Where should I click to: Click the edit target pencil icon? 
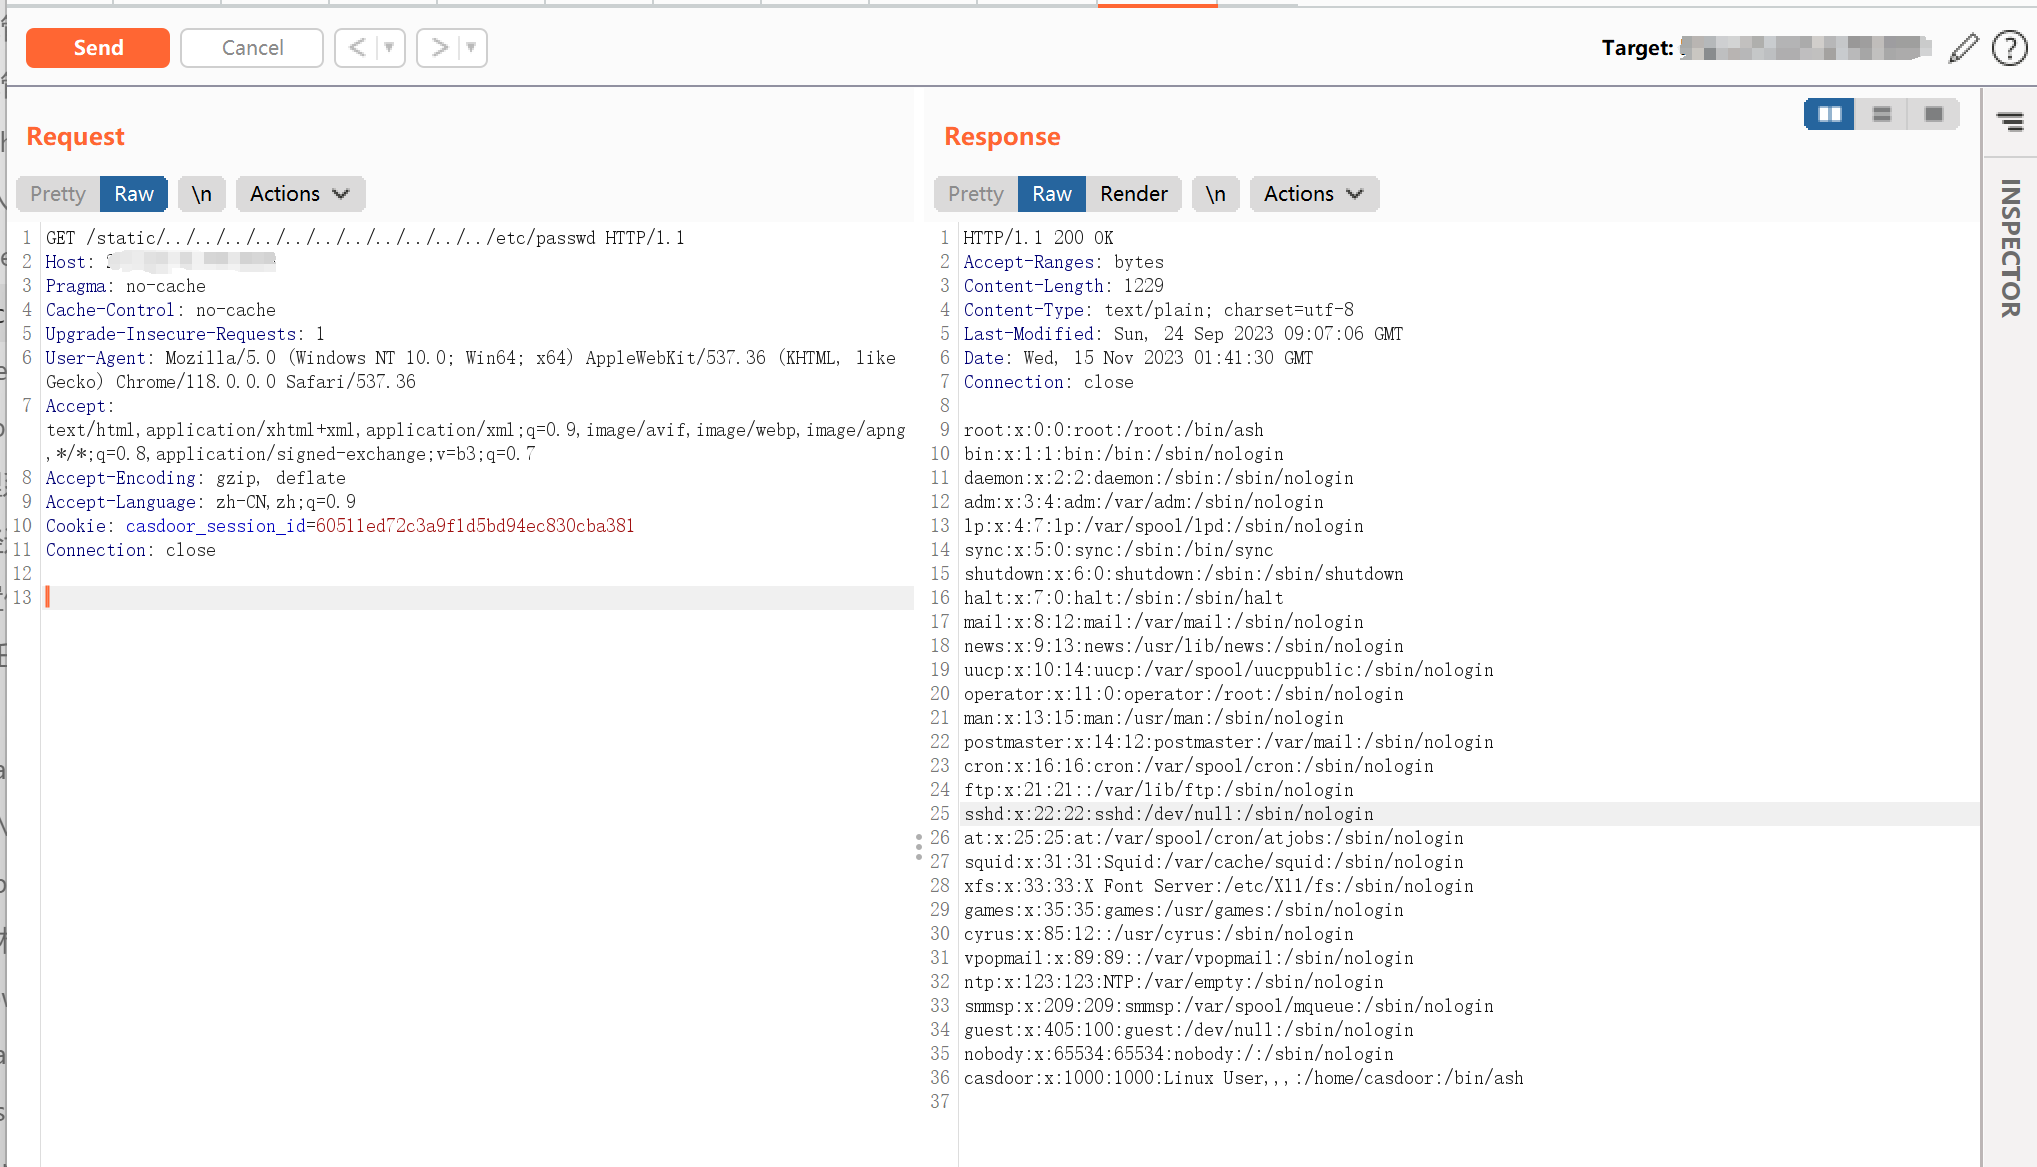tap(1963, 47)
